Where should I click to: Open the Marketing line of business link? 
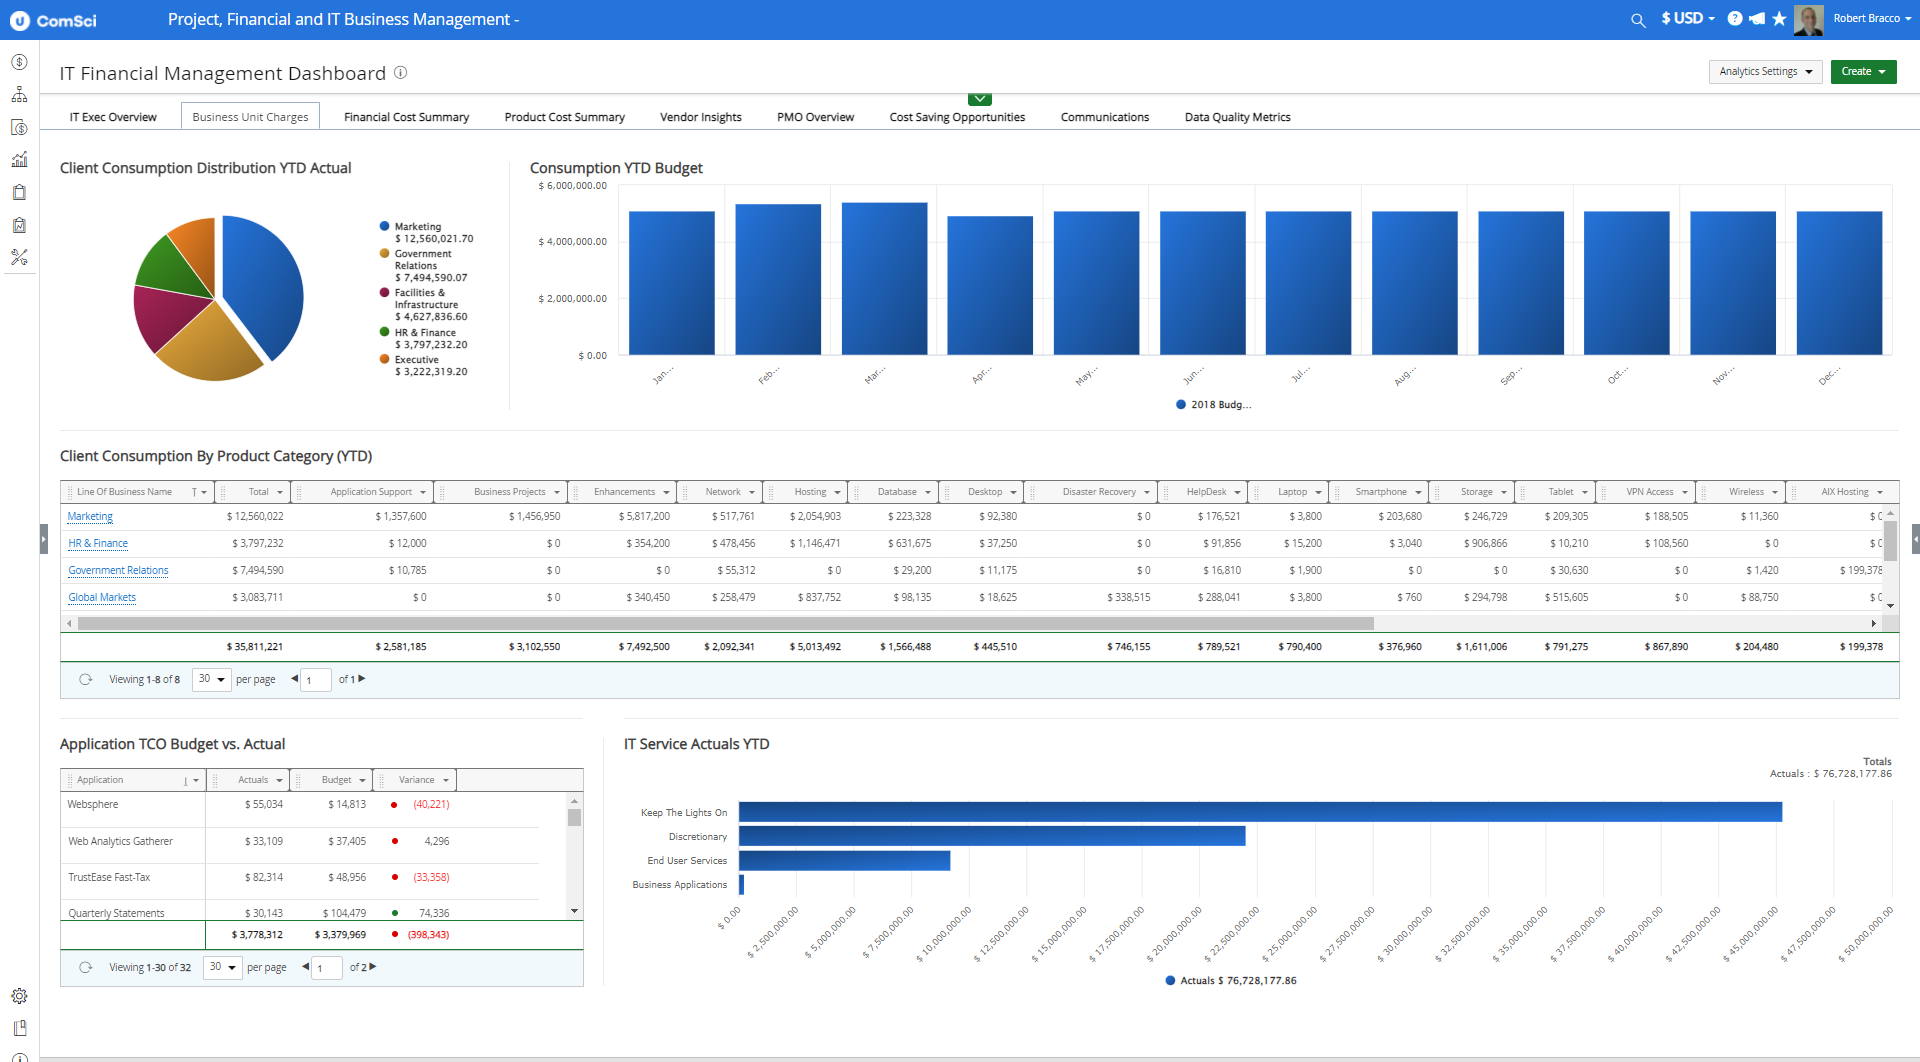pyautogui.click(x=89, y=516)
